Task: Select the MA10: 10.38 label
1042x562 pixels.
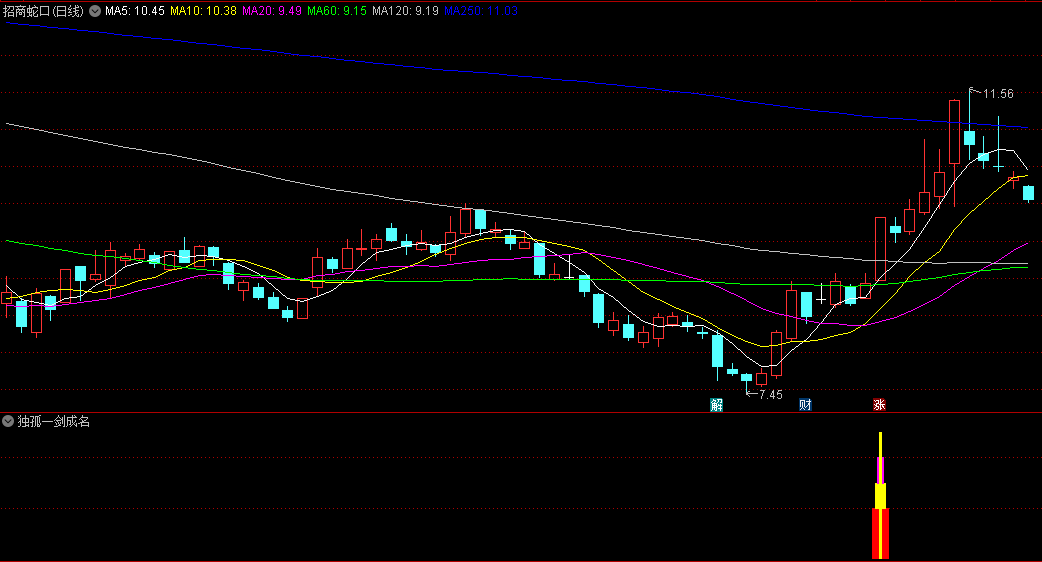Action: click(203, 11)
